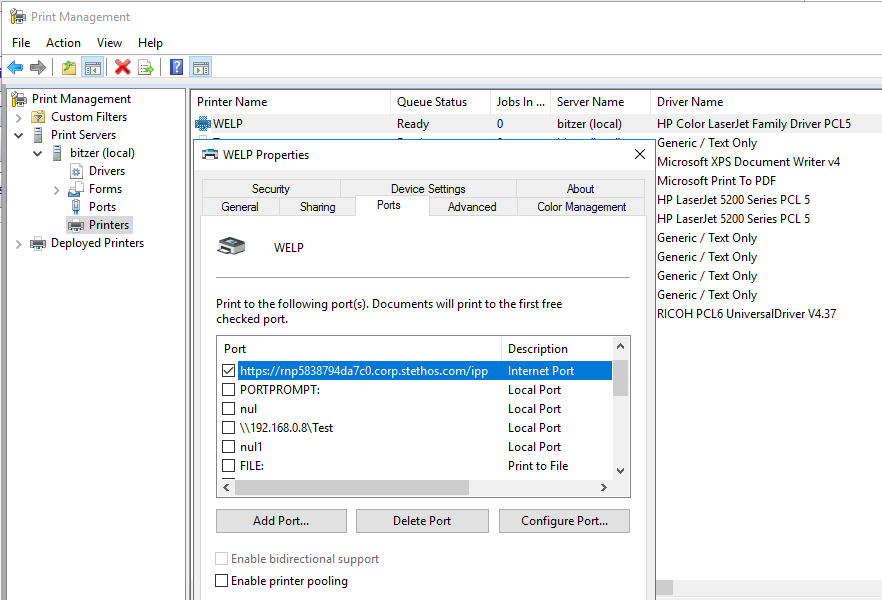Select the Ports node in the tree

pyautogui.click(x=102, y=207)
